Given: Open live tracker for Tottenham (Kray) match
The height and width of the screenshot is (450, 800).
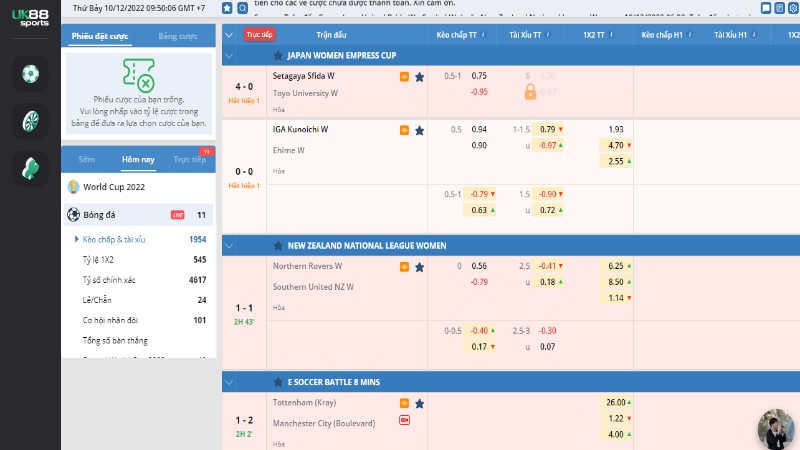Looking at the screenshot, I should coord(404,404).
